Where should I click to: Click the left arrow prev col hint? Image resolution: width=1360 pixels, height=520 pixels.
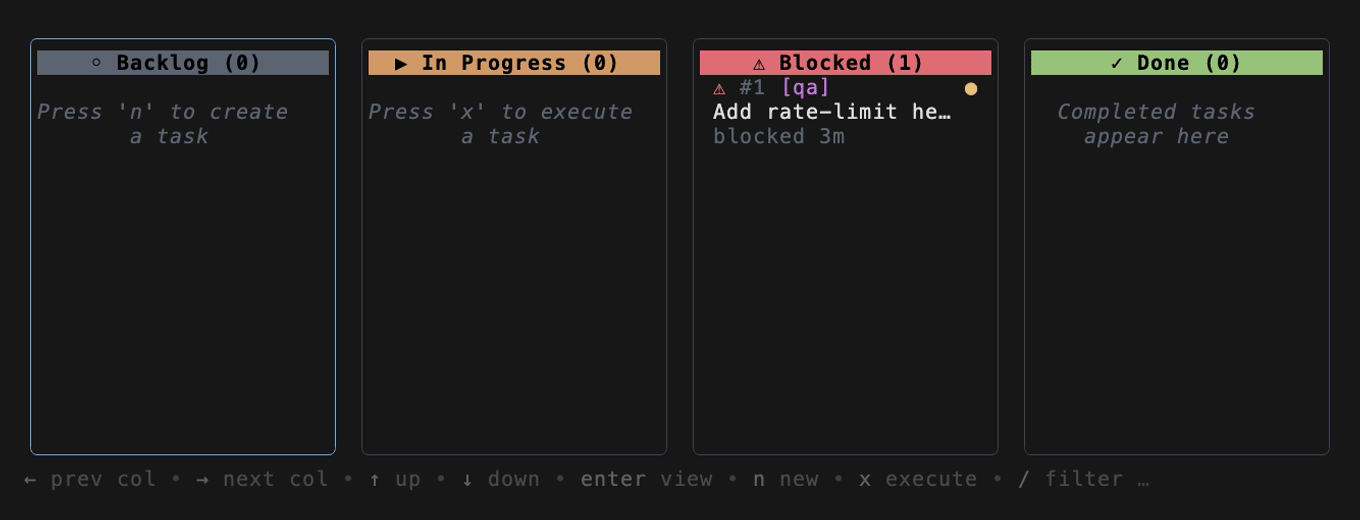click(90, 479)
